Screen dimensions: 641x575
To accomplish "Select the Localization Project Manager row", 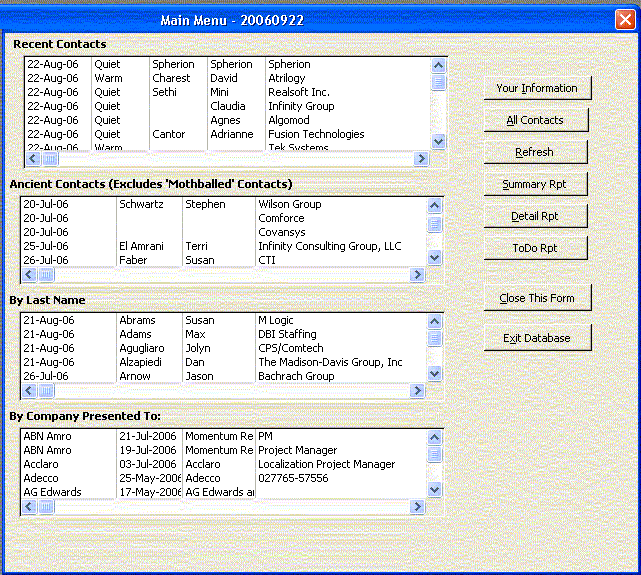I will [x=224, y=464].
